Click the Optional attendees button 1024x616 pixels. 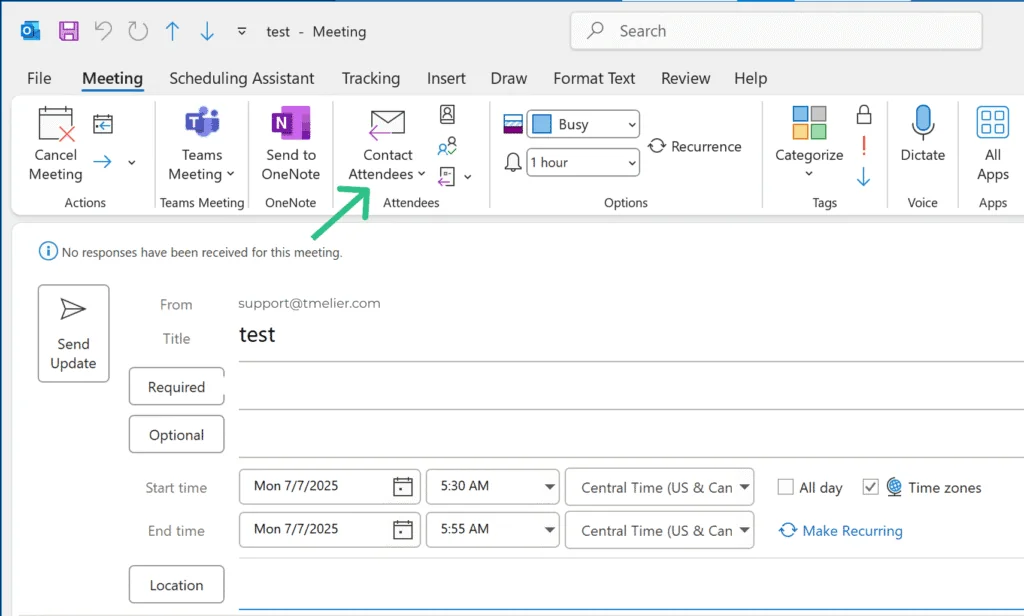point(176,434)
